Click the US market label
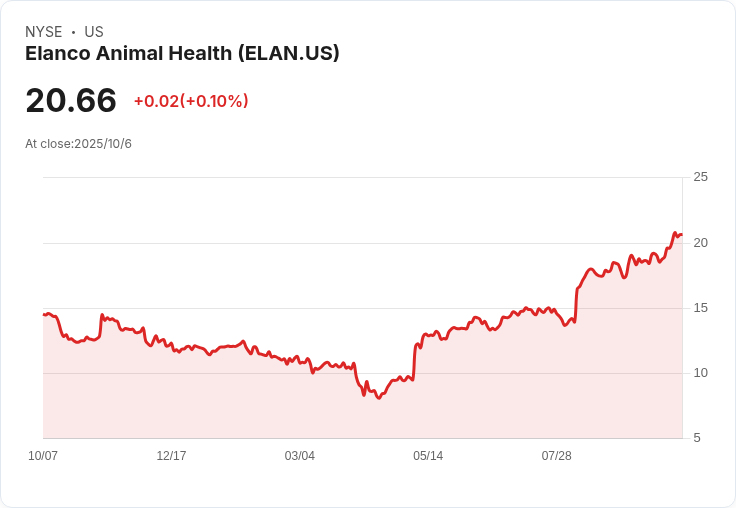 (x=94, y=32)
